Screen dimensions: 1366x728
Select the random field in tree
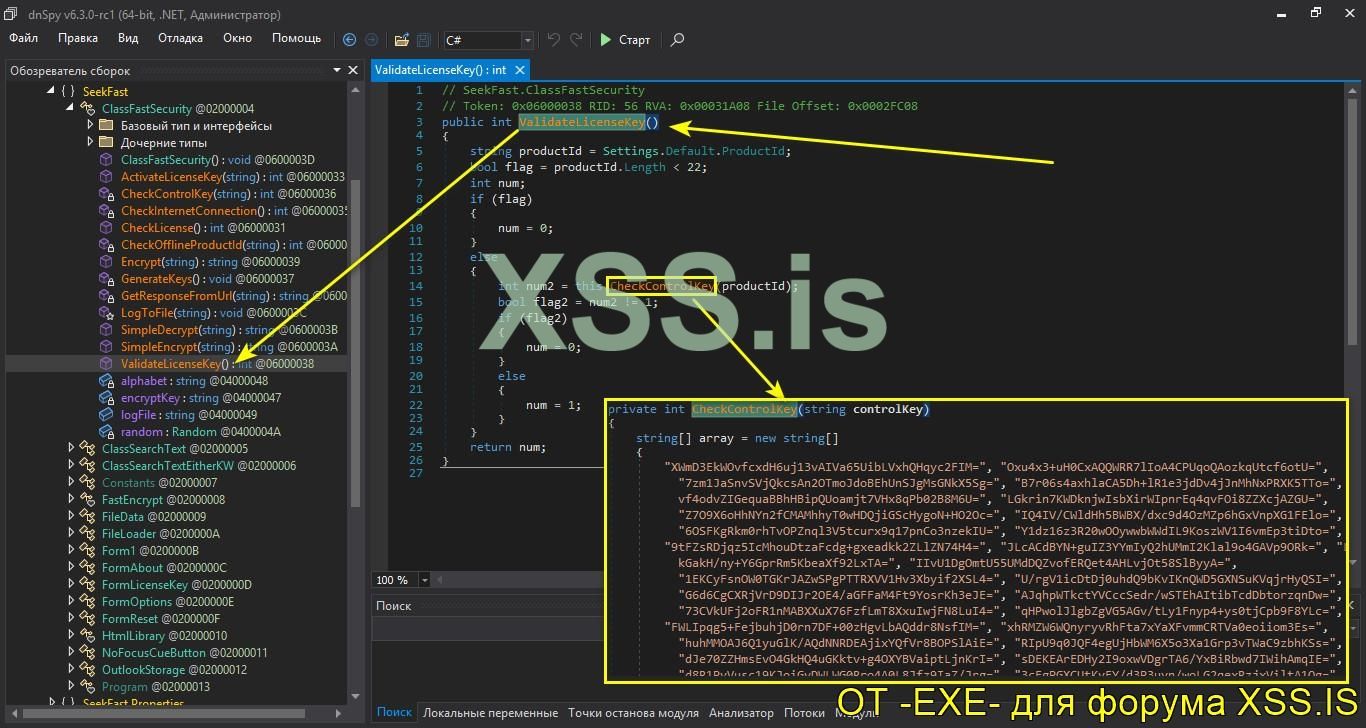point(200,432)
